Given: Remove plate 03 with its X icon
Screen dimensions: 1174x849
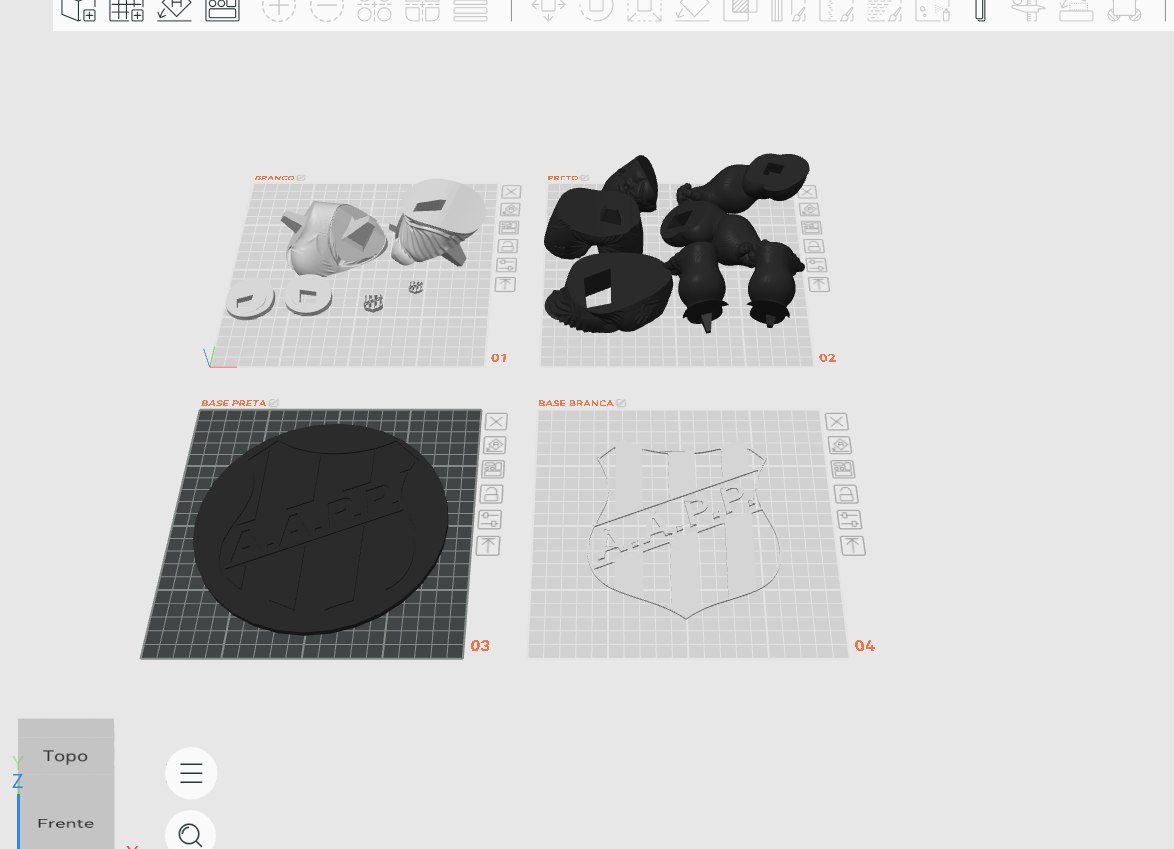Looking at the screenshot, I should [496, 422].
